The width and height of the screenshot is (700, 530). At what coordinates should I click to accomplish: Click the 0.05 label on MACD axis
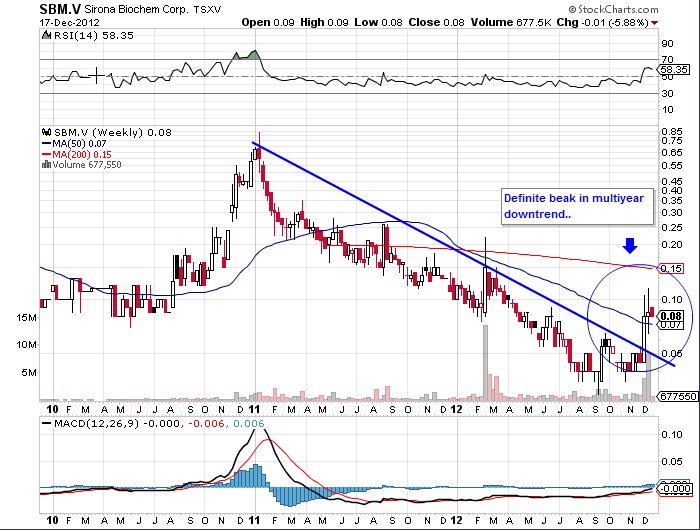[672, 462]
